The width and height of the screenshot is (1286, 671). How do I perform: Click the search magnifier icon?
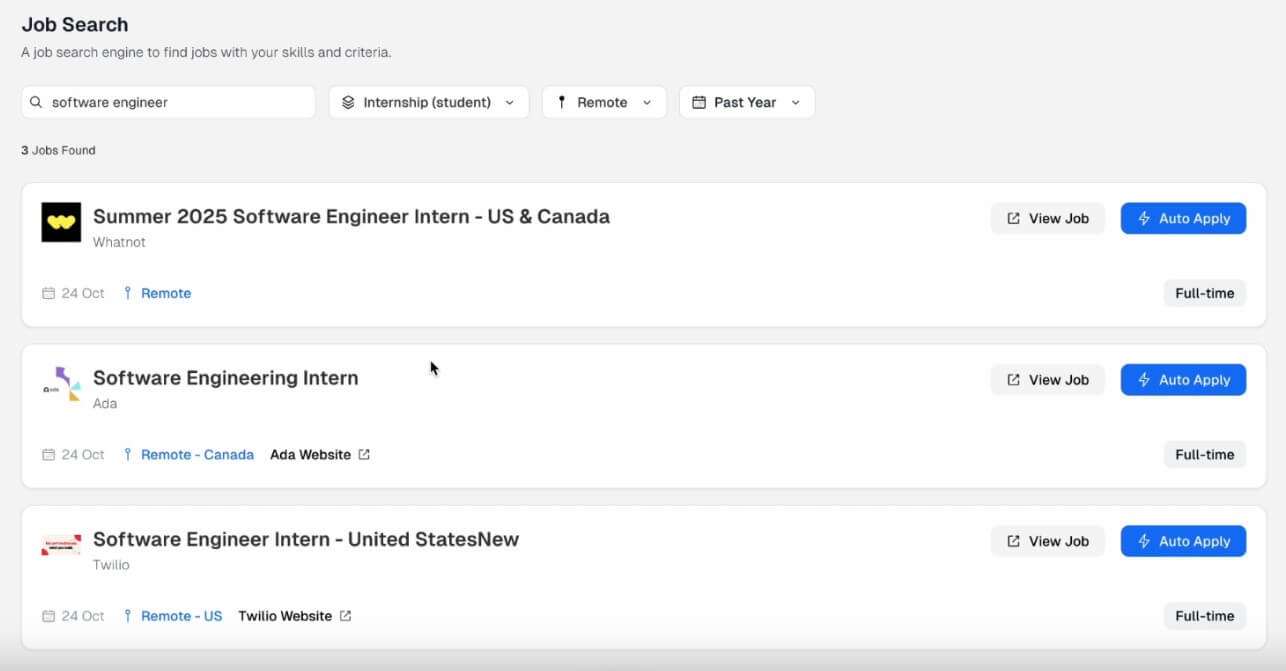pyautogui.click(x=36, y=102)
